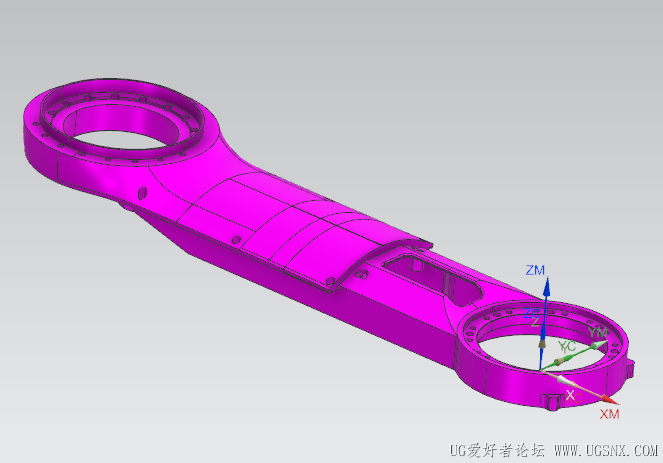Select the bottom lug tab on small ring
The height and width of the screenshot is (463, 663).
pyautogui.click(x=550, y=402)
